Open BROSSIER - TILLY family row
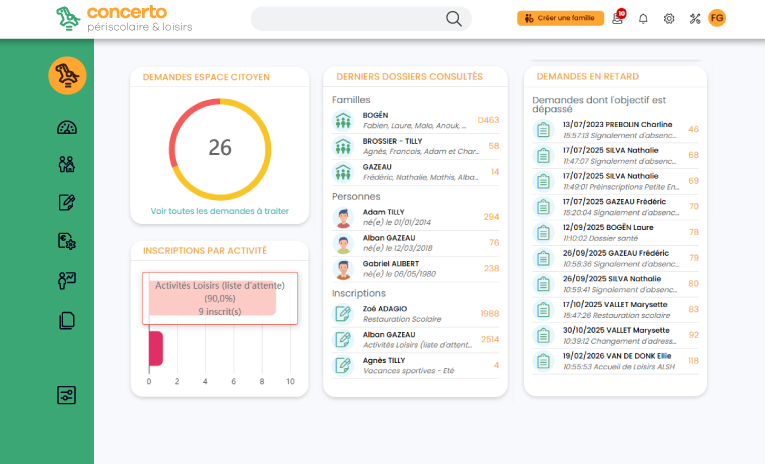Viewport: 765px width, 464px height. tap(415, 146)
